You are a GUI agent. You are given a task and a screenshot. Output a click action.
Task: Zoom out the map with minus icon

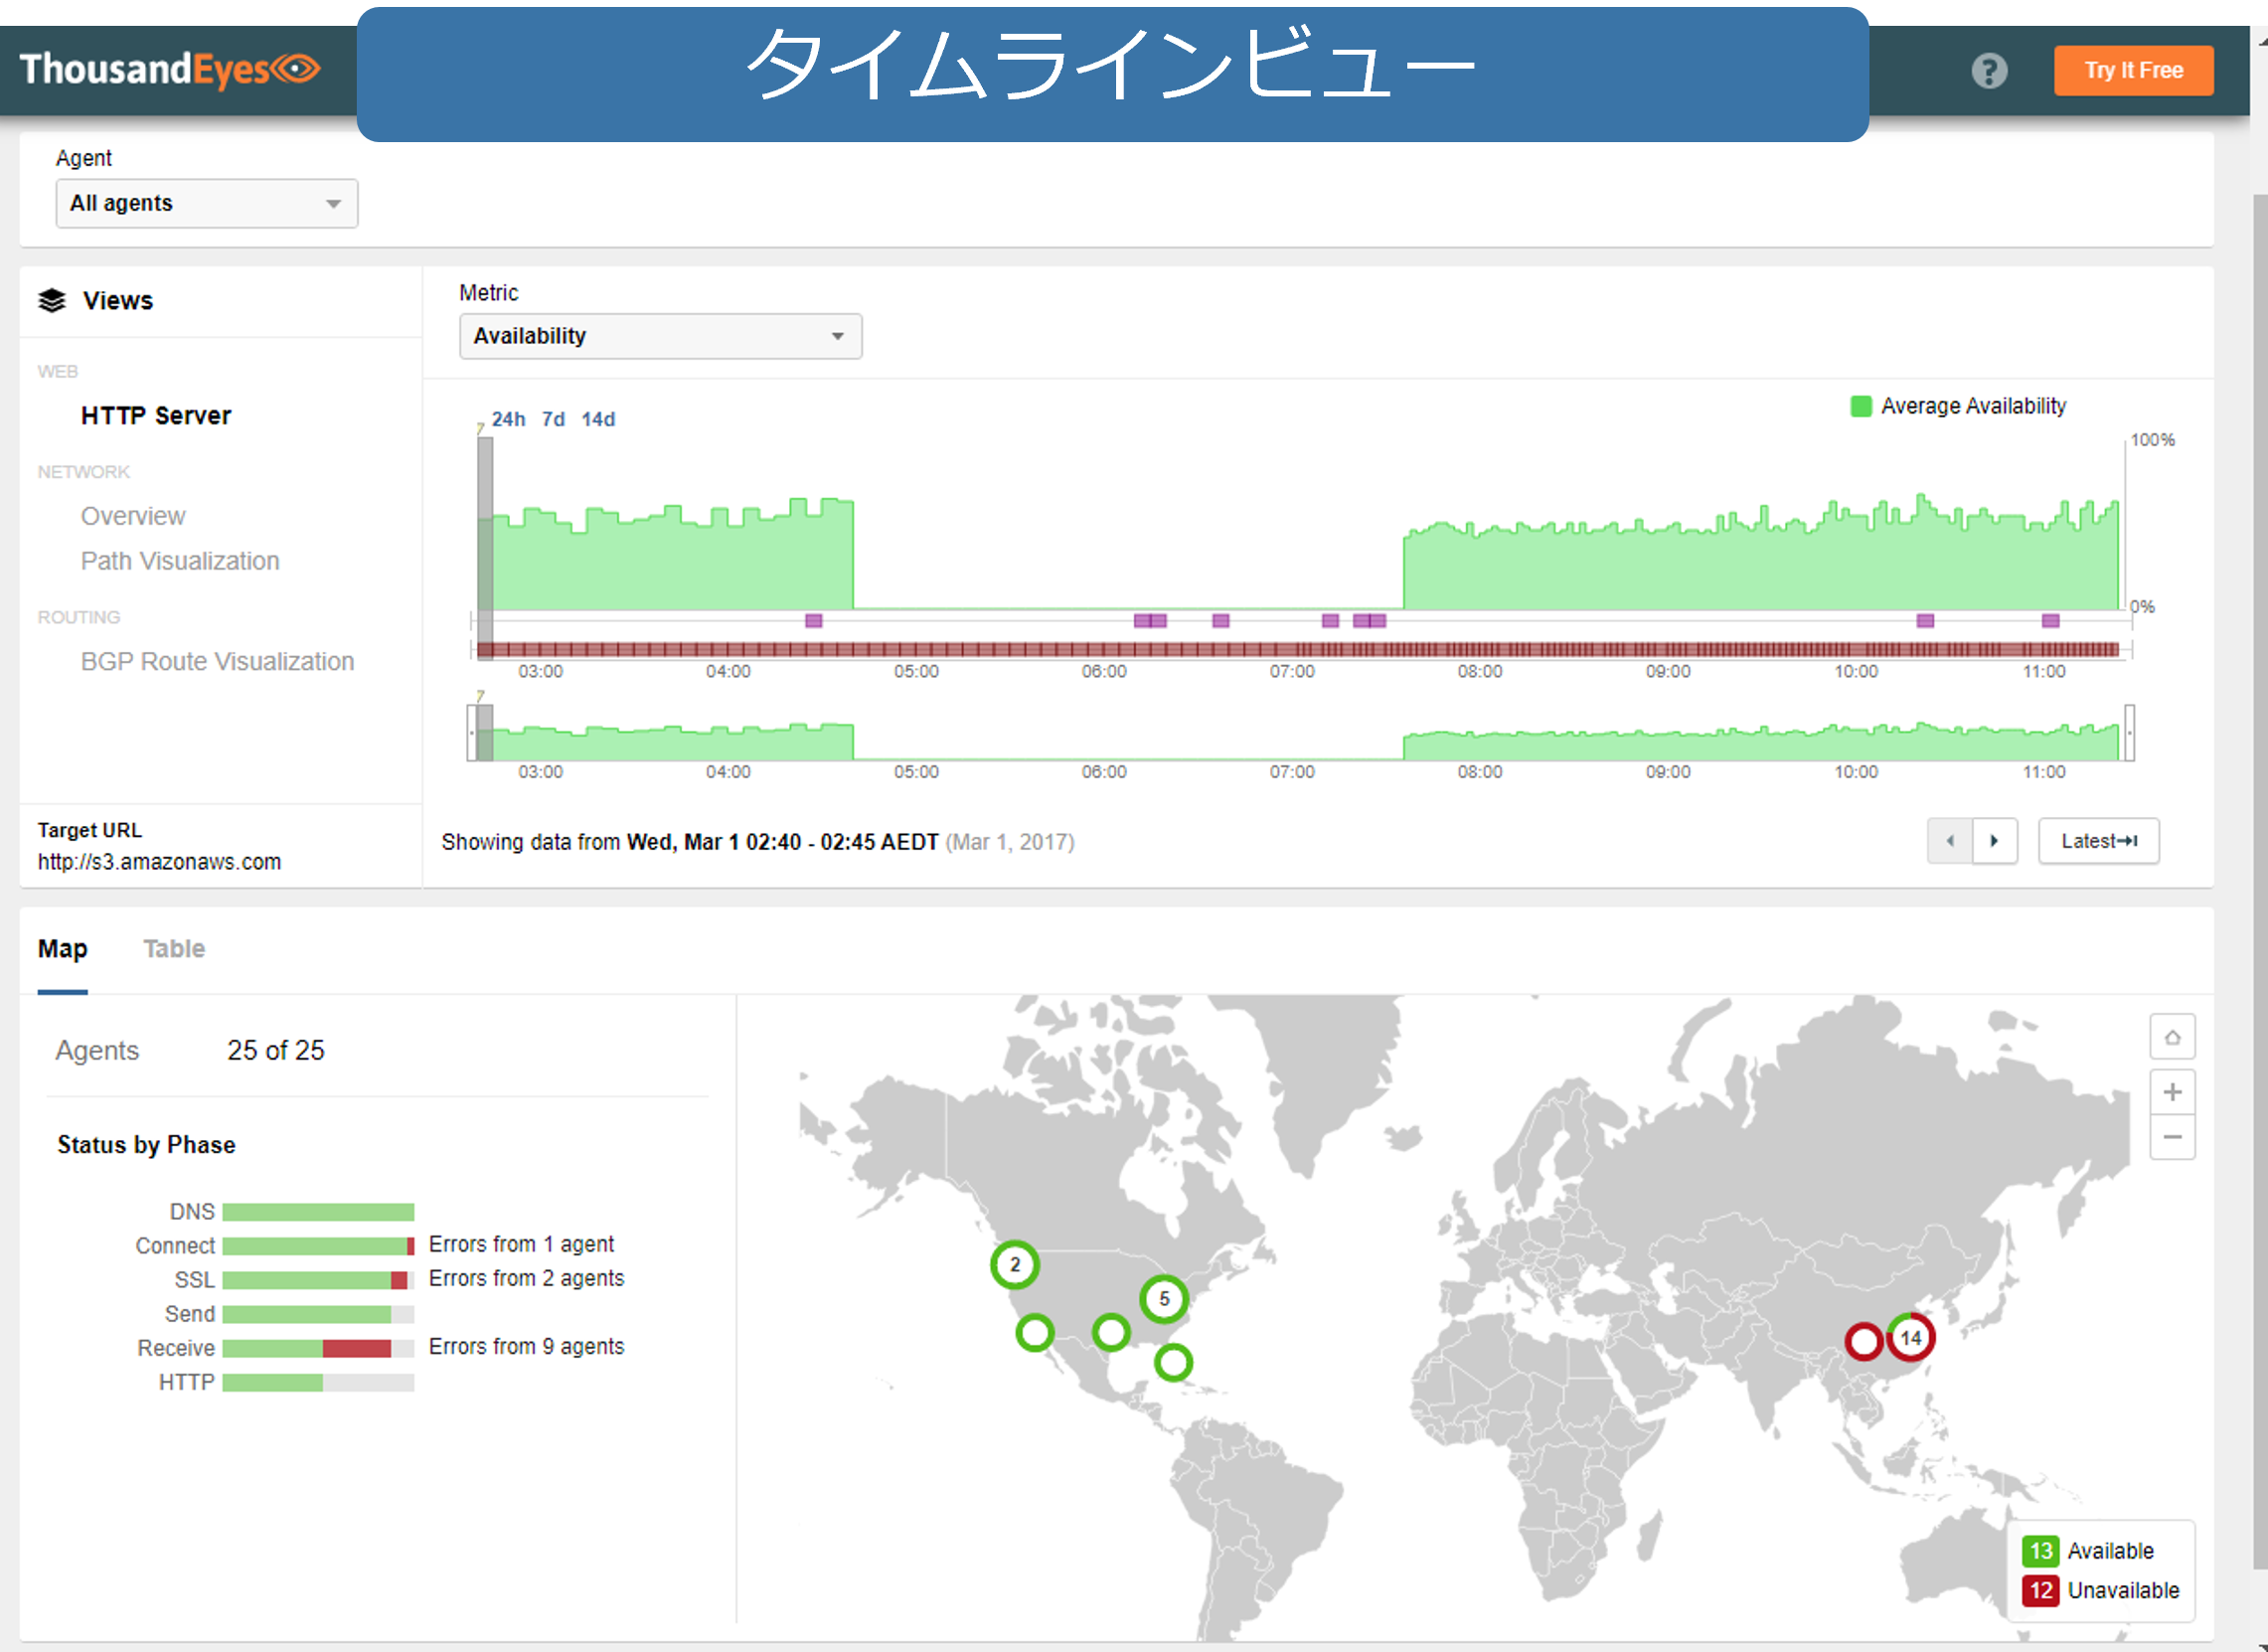pyautogui.click(x=2171, y=1137)
